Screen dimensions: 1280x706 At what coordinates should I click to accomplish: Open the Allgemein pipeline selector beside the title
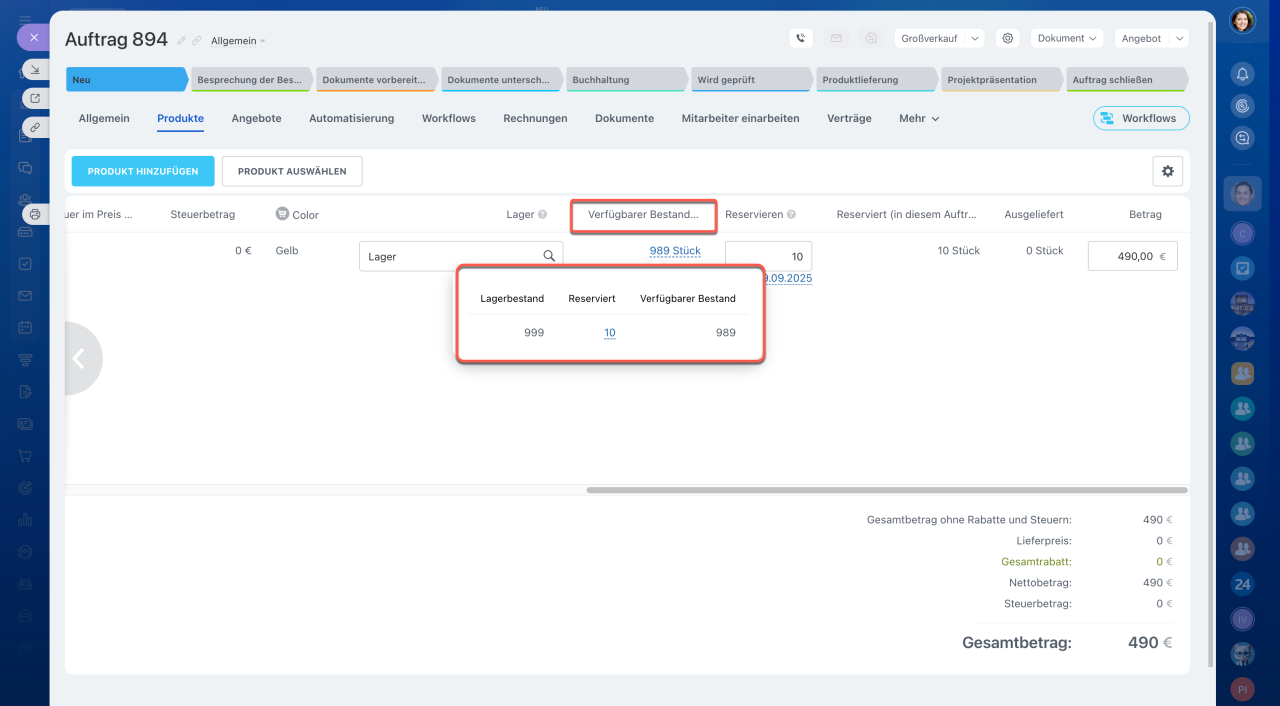(x=238, y=41)
